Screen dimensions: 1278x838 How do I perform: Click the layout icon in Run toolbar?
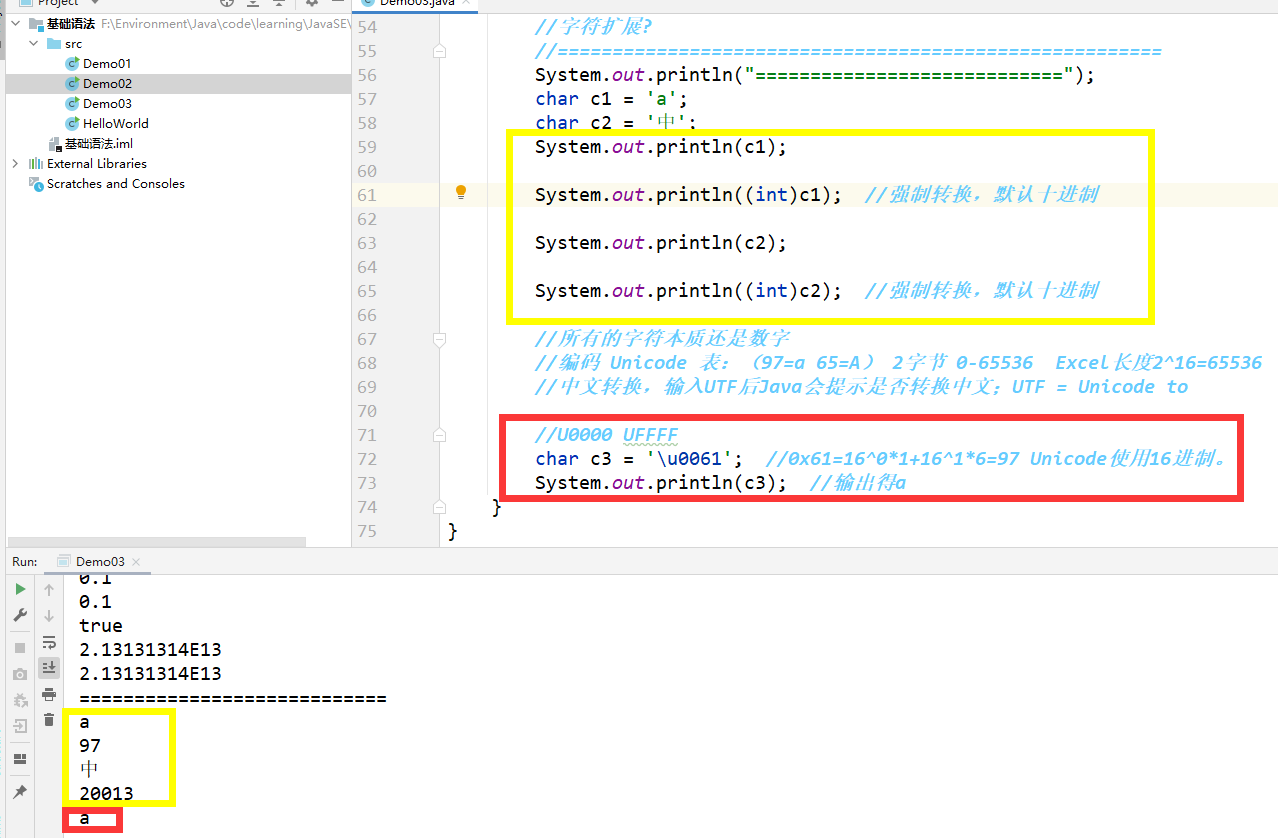[20, 759]
